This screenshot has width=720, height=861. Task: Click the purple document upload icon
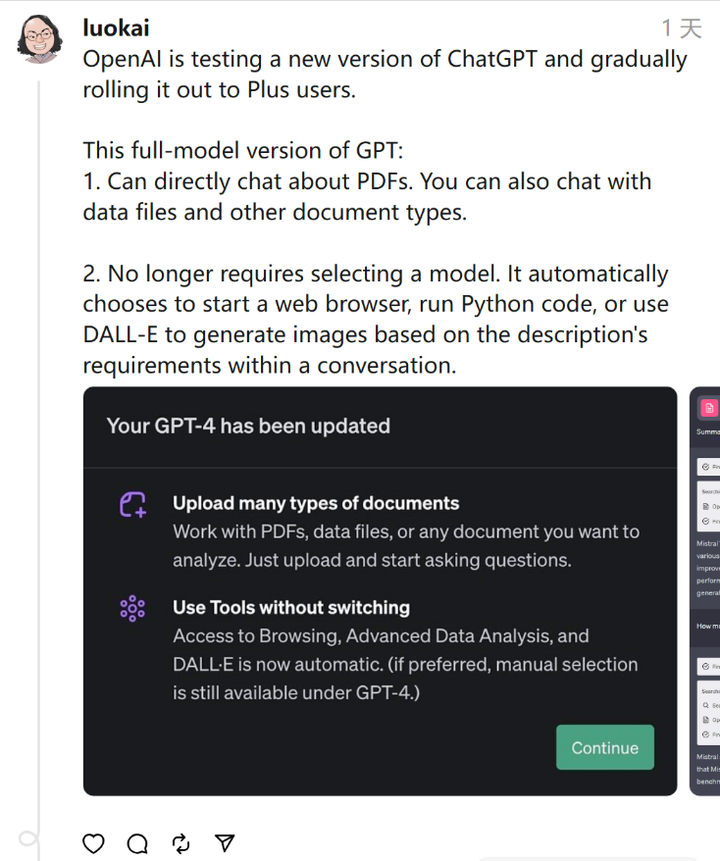(x=133, y=504)
